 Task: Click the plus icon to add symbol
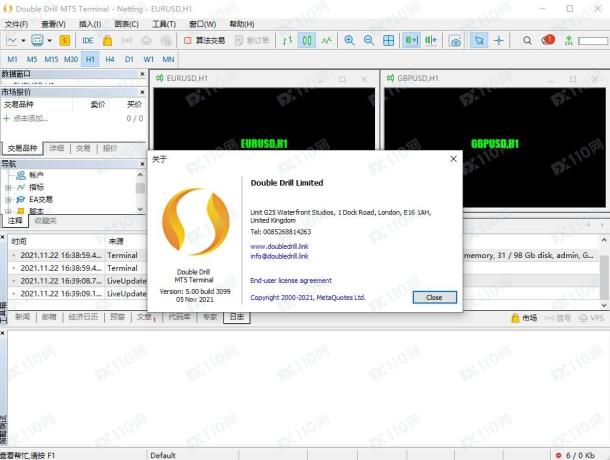[7, 118]
